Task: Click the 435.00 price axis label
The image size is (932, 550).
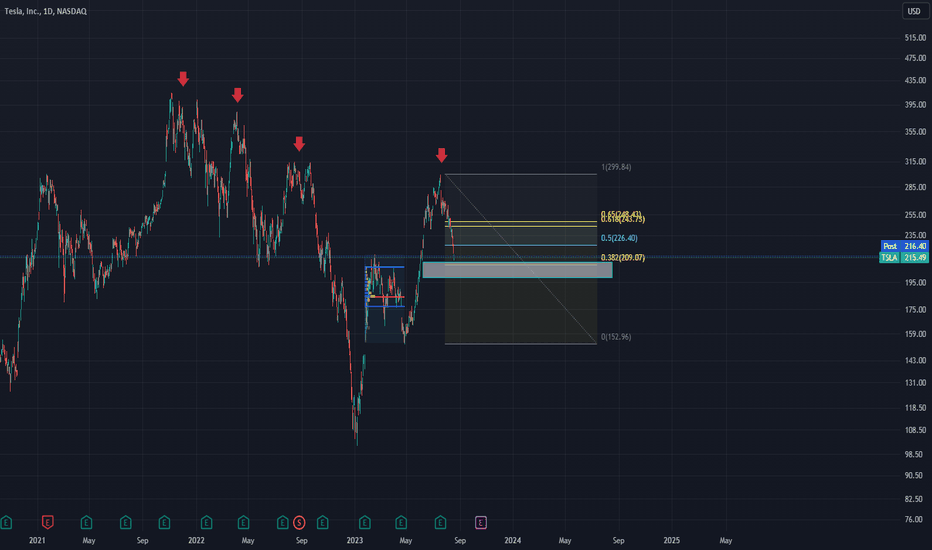Action: pos(915,80)
